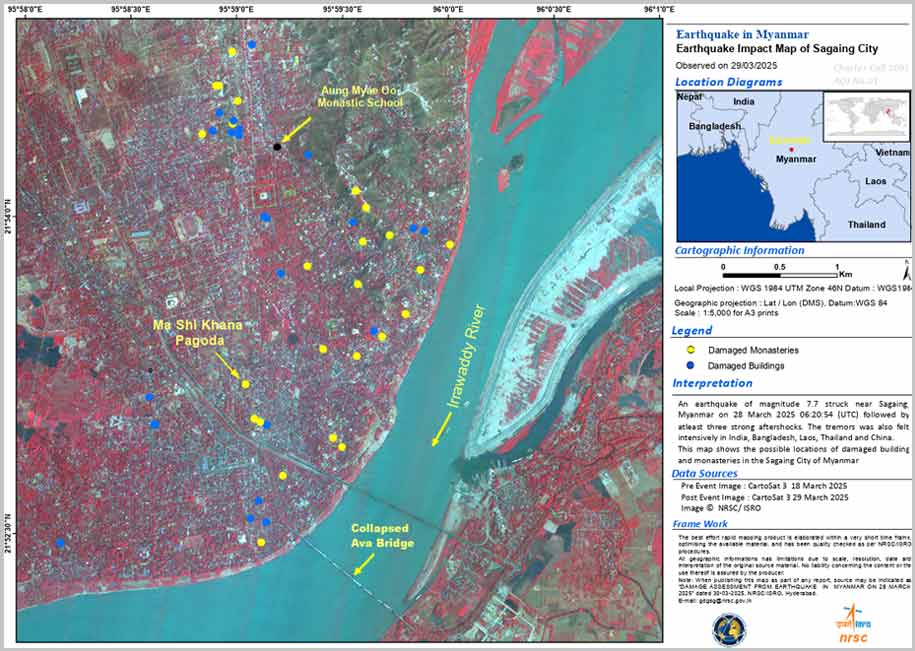915x651 pixels.
Task: Select the blue Damaged Buildings legend symbol
Action: [x=689, y=366]
